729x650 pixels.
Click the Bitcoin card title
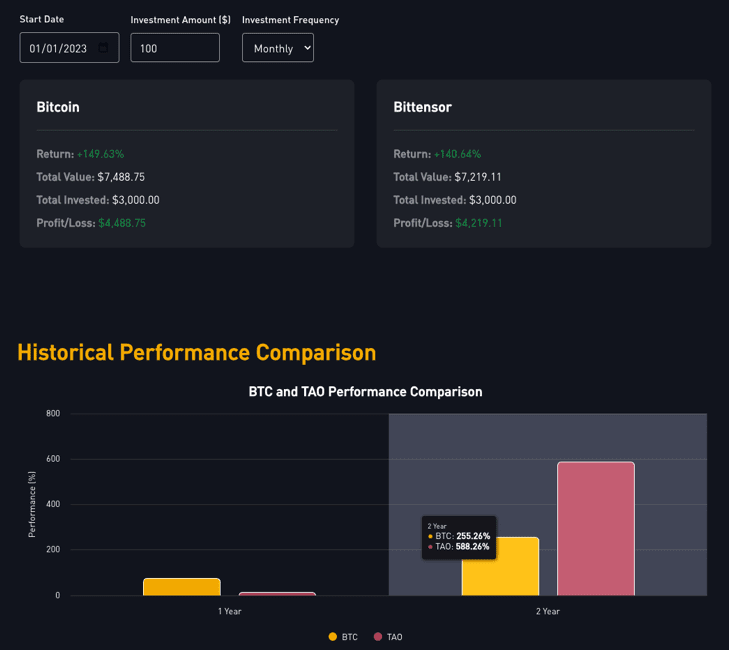tap(58, 106)
